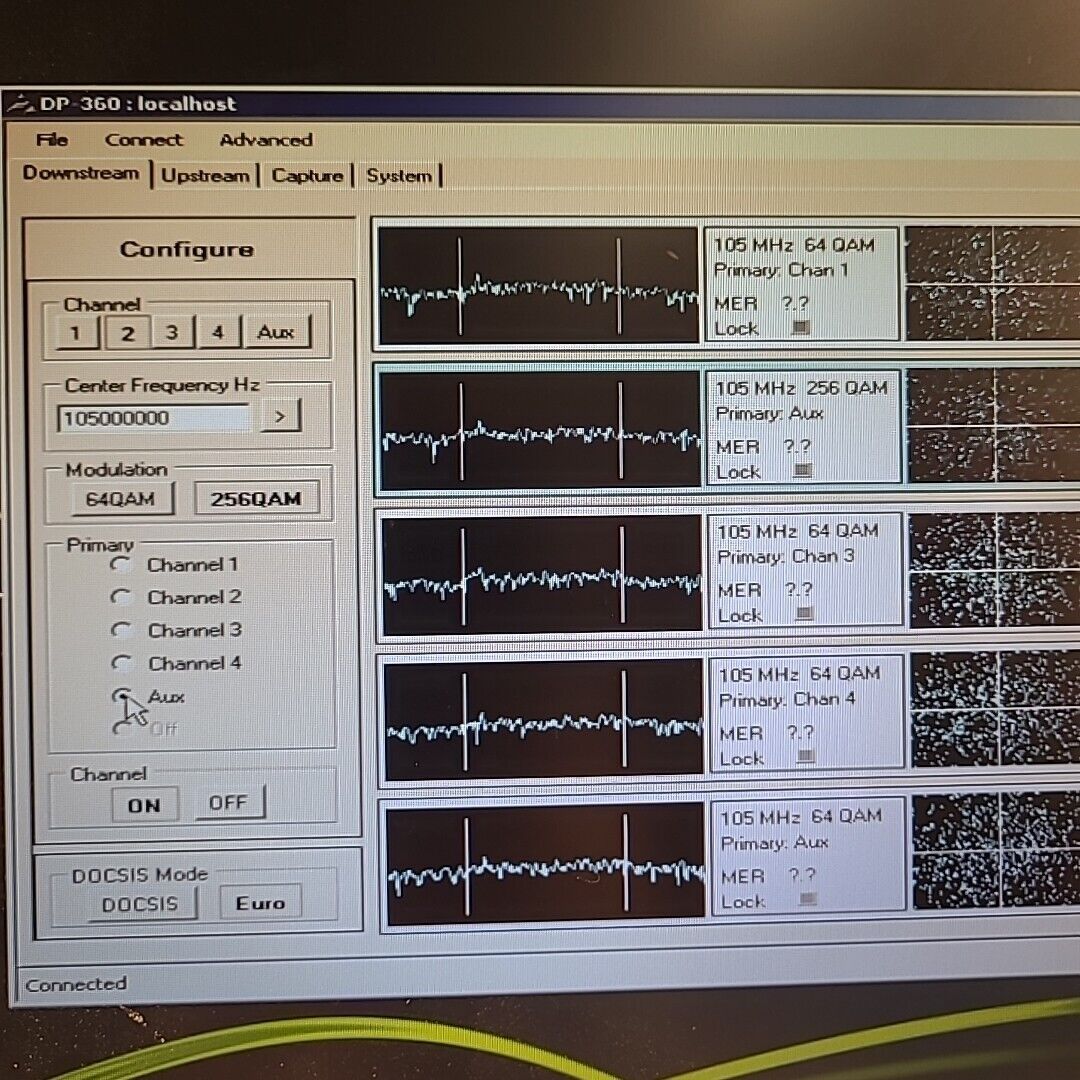Turn the channel OFF
This screenshot has height=1080, width=1080.
click(229, 802)
